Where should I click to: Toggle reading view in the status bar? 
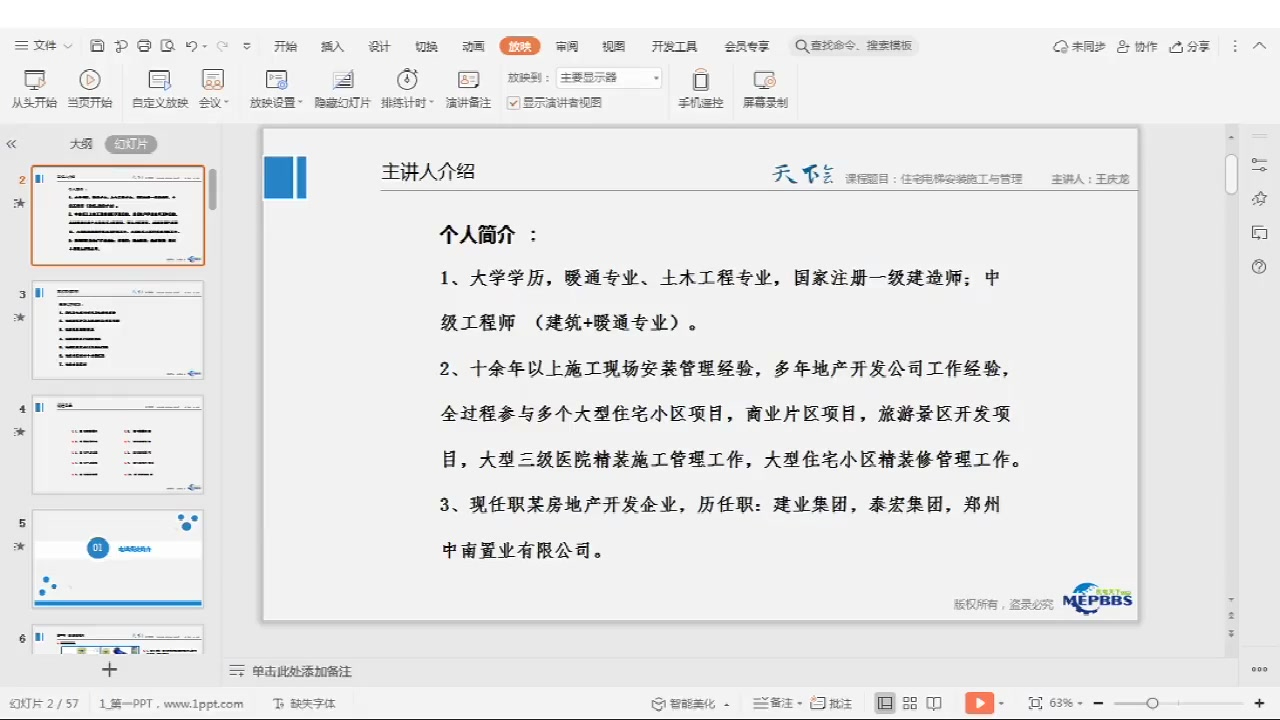click(x=934, y=703)
